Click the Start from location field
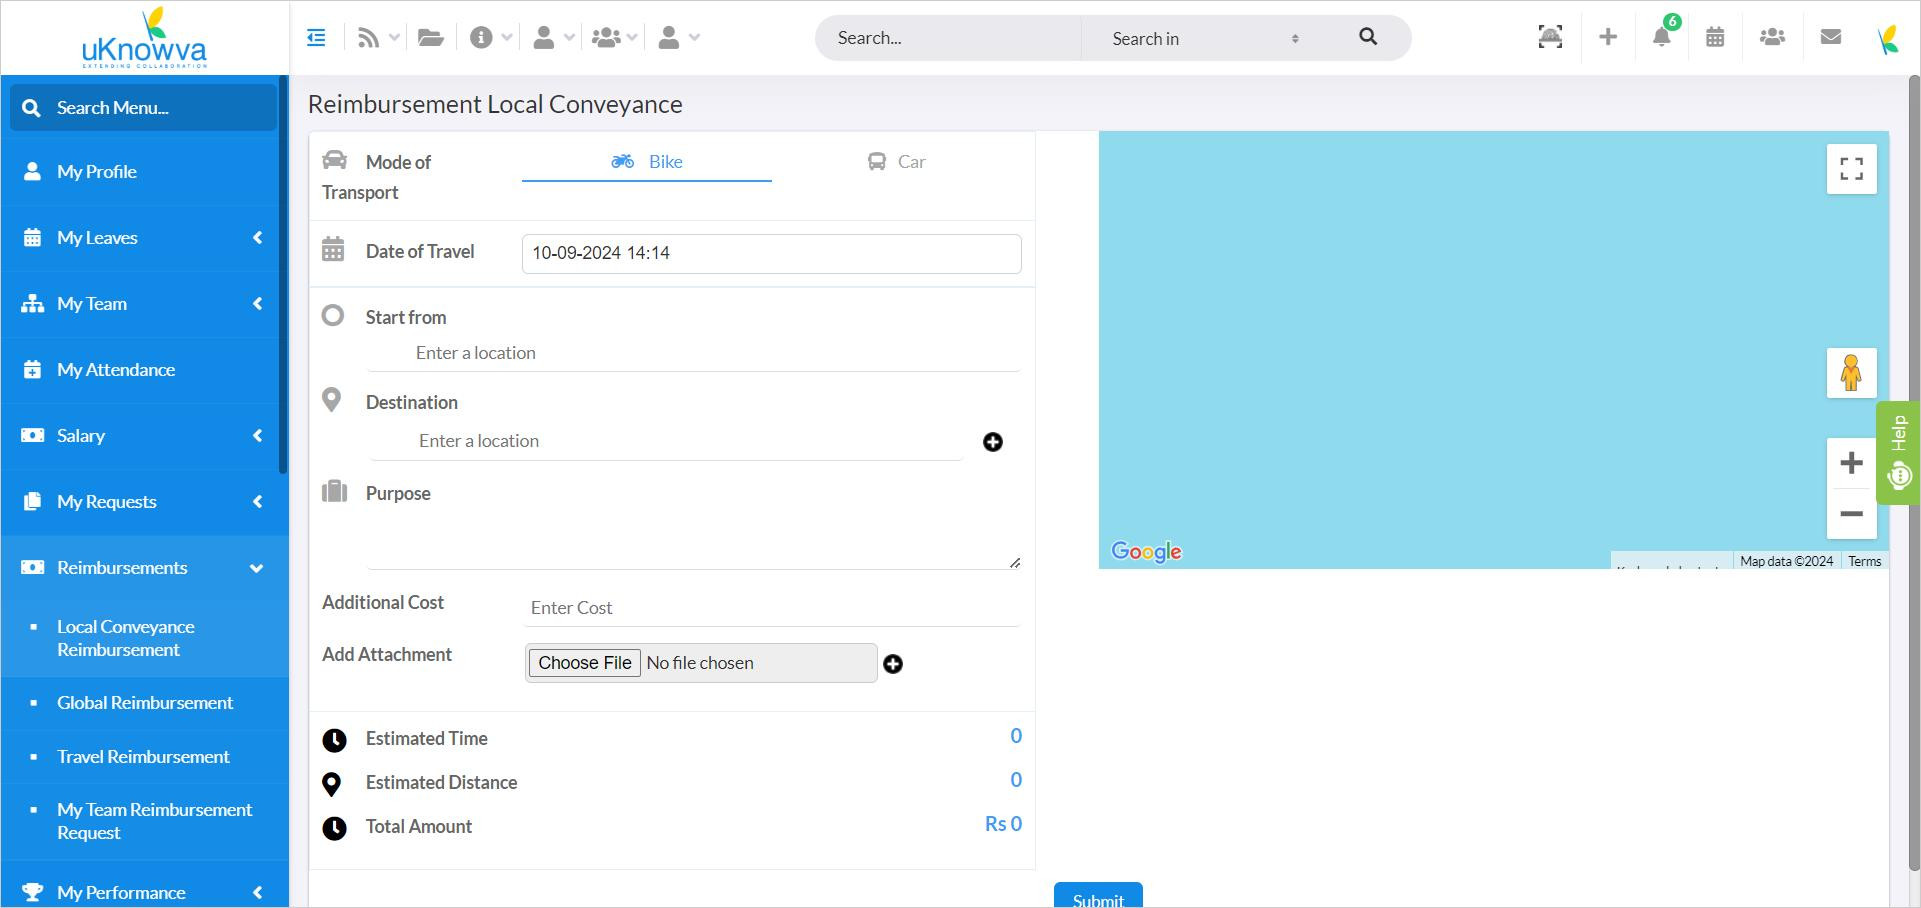This screenshot has width=1921, height=908. pyautogui.click(x=692, y=353)
